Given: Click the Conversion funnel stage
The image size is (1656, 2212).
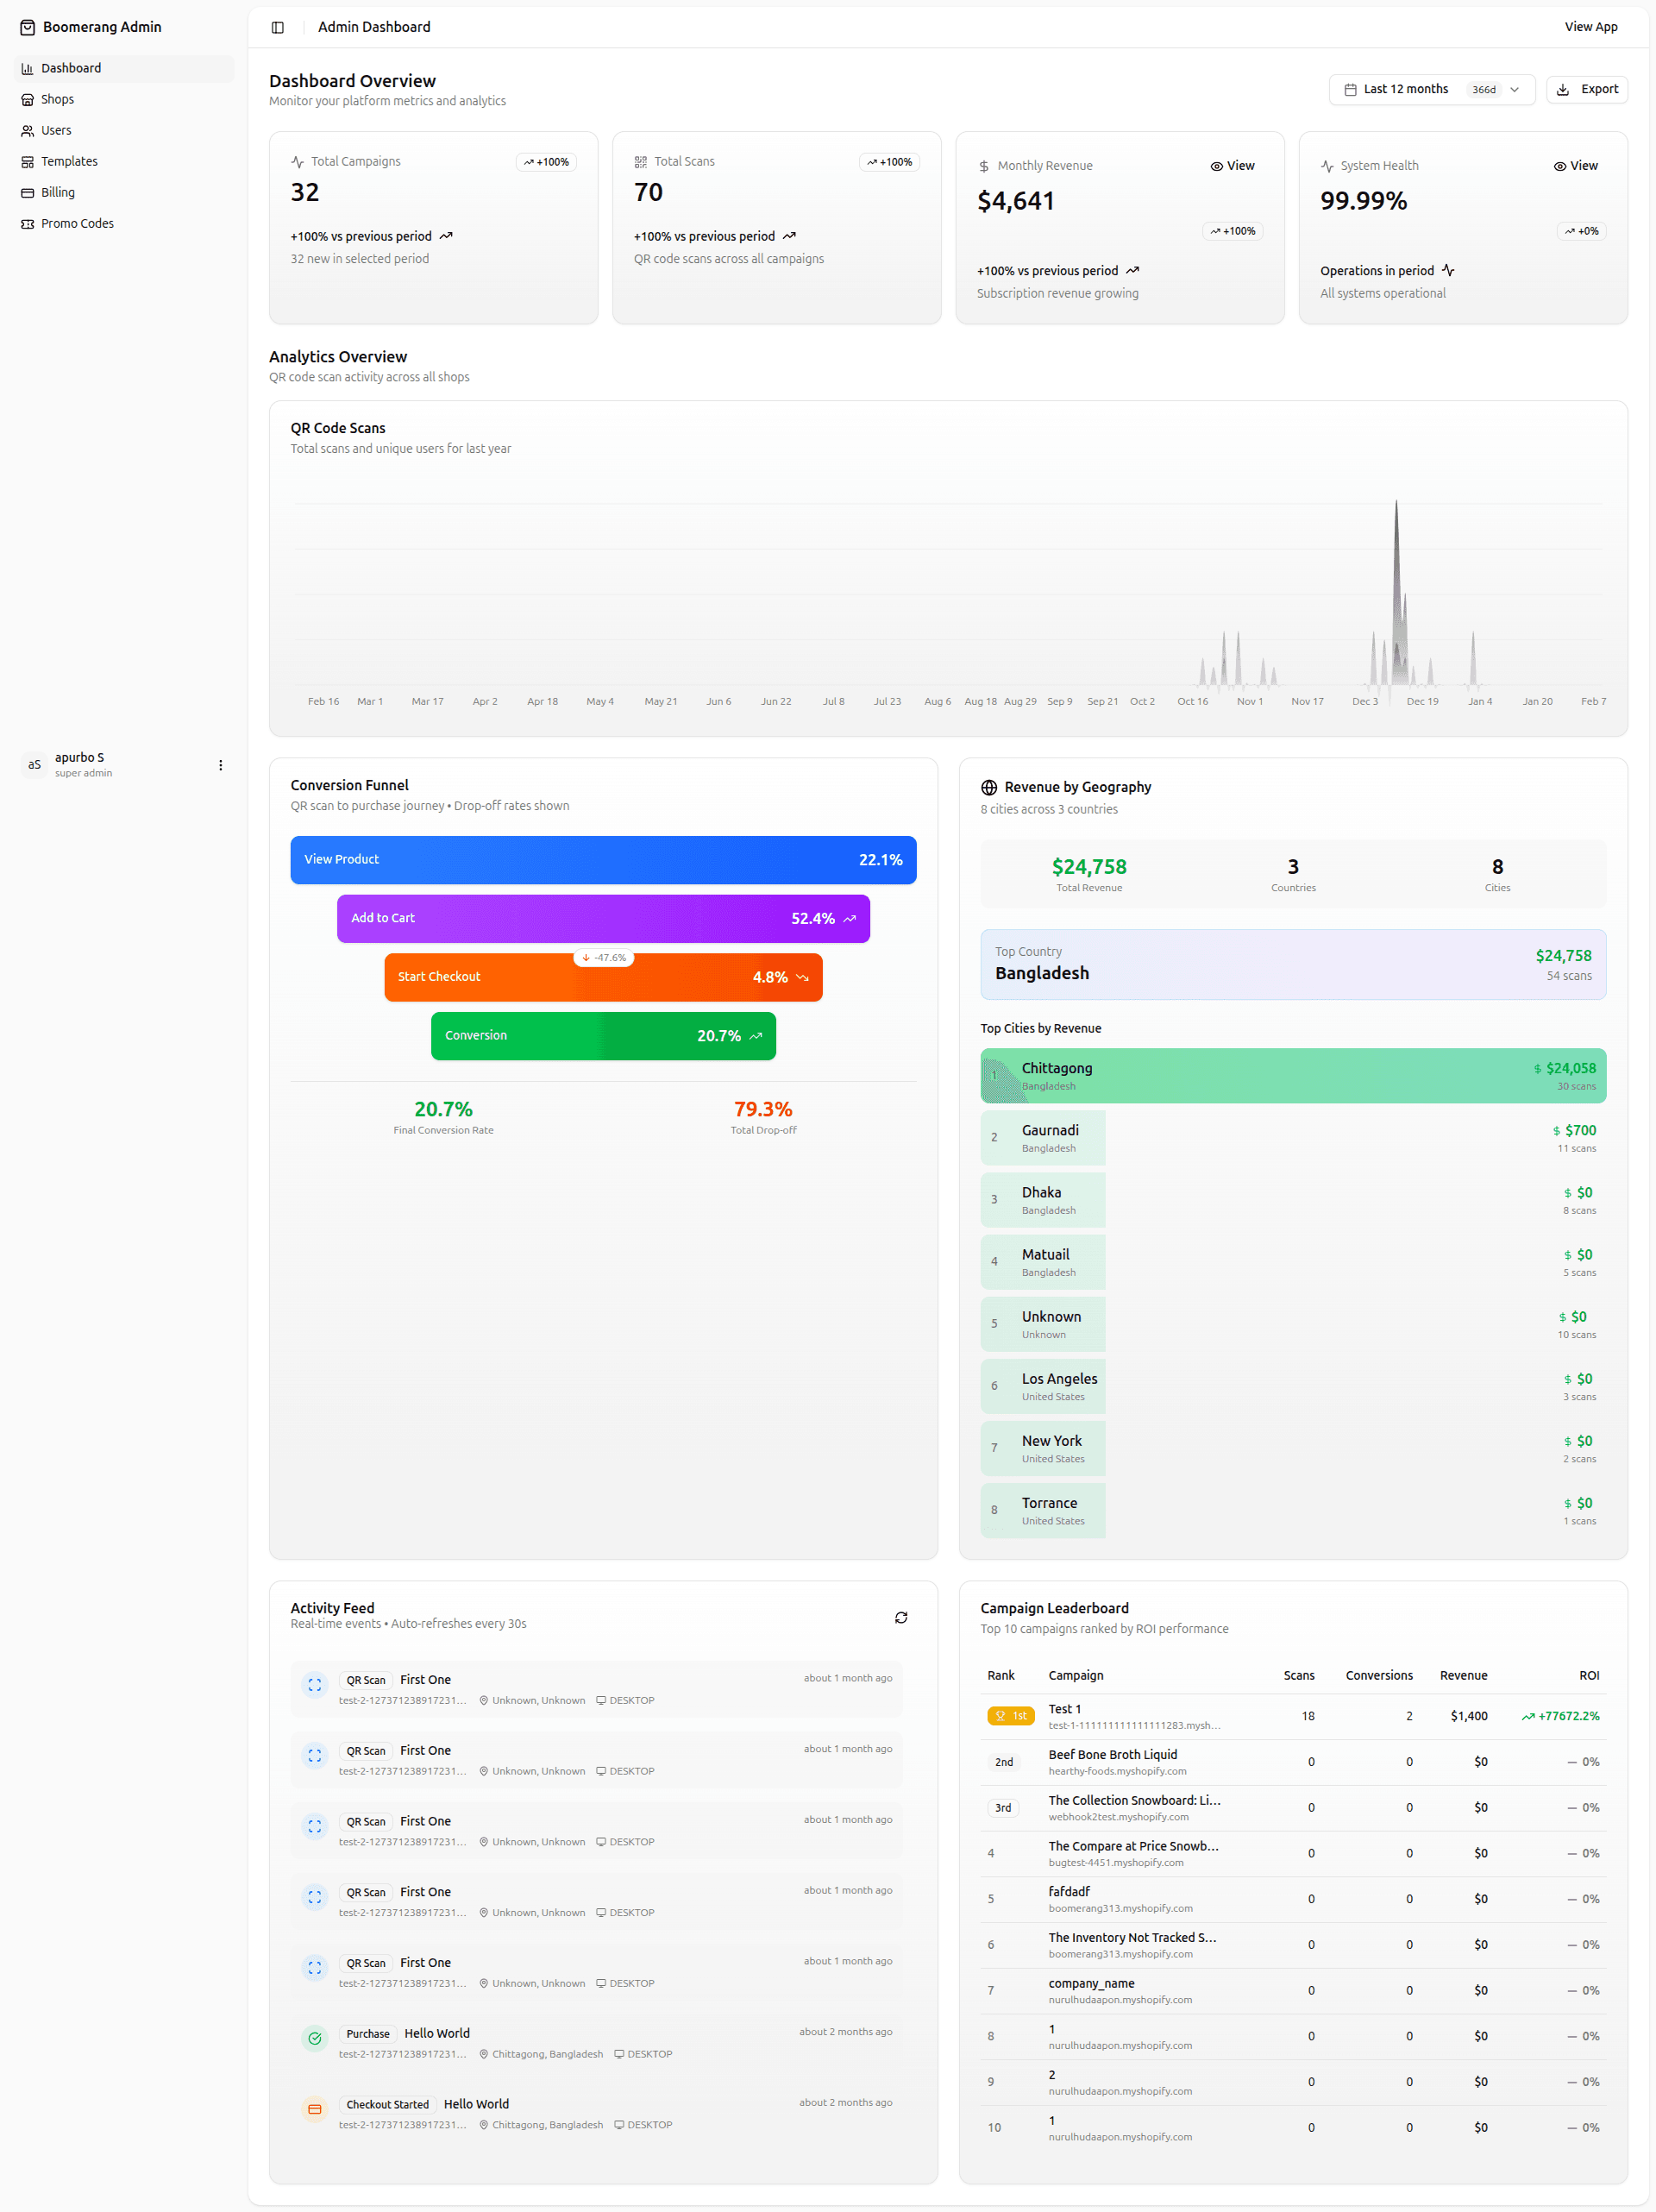Looking at the screenshot, I should [603, 1036].
